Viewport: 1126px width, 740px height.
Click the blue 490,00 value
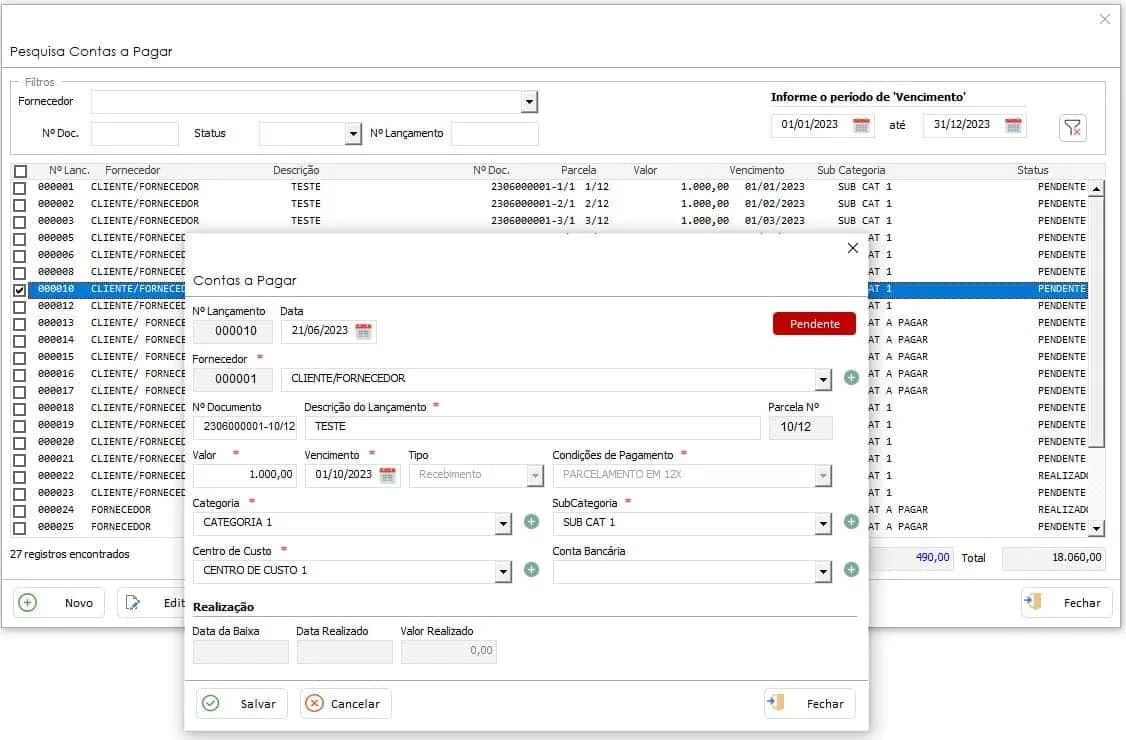[932, 558]
